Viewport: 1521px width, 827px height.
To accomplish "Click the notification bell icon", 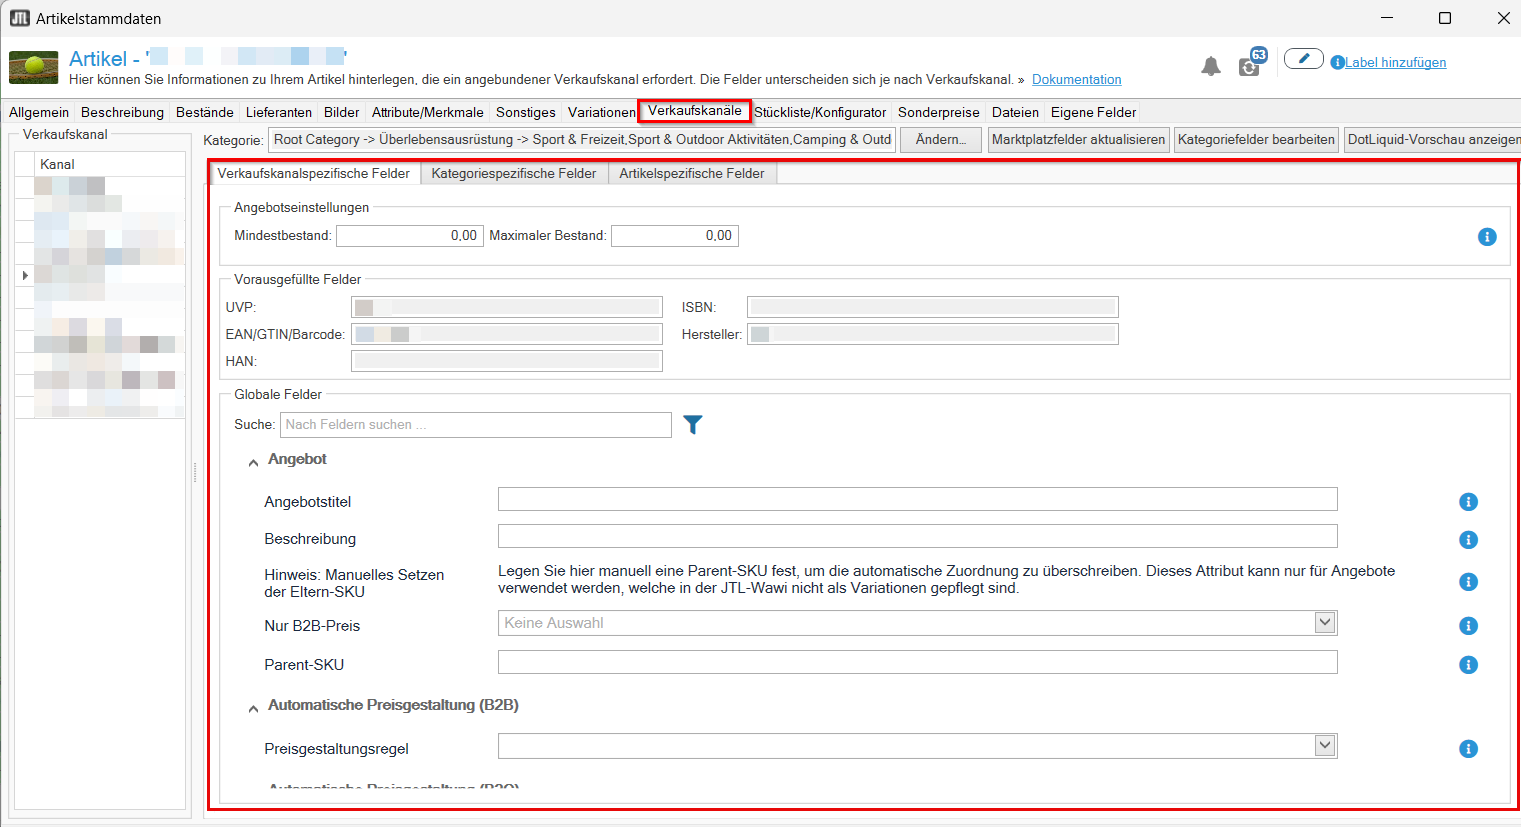I will [x=1210, y=66].
